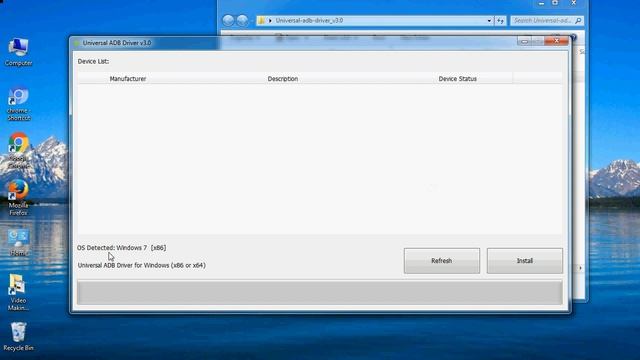Screen dimensions: 640x360
Task: Go back in Explorer window
Action: 228,20
